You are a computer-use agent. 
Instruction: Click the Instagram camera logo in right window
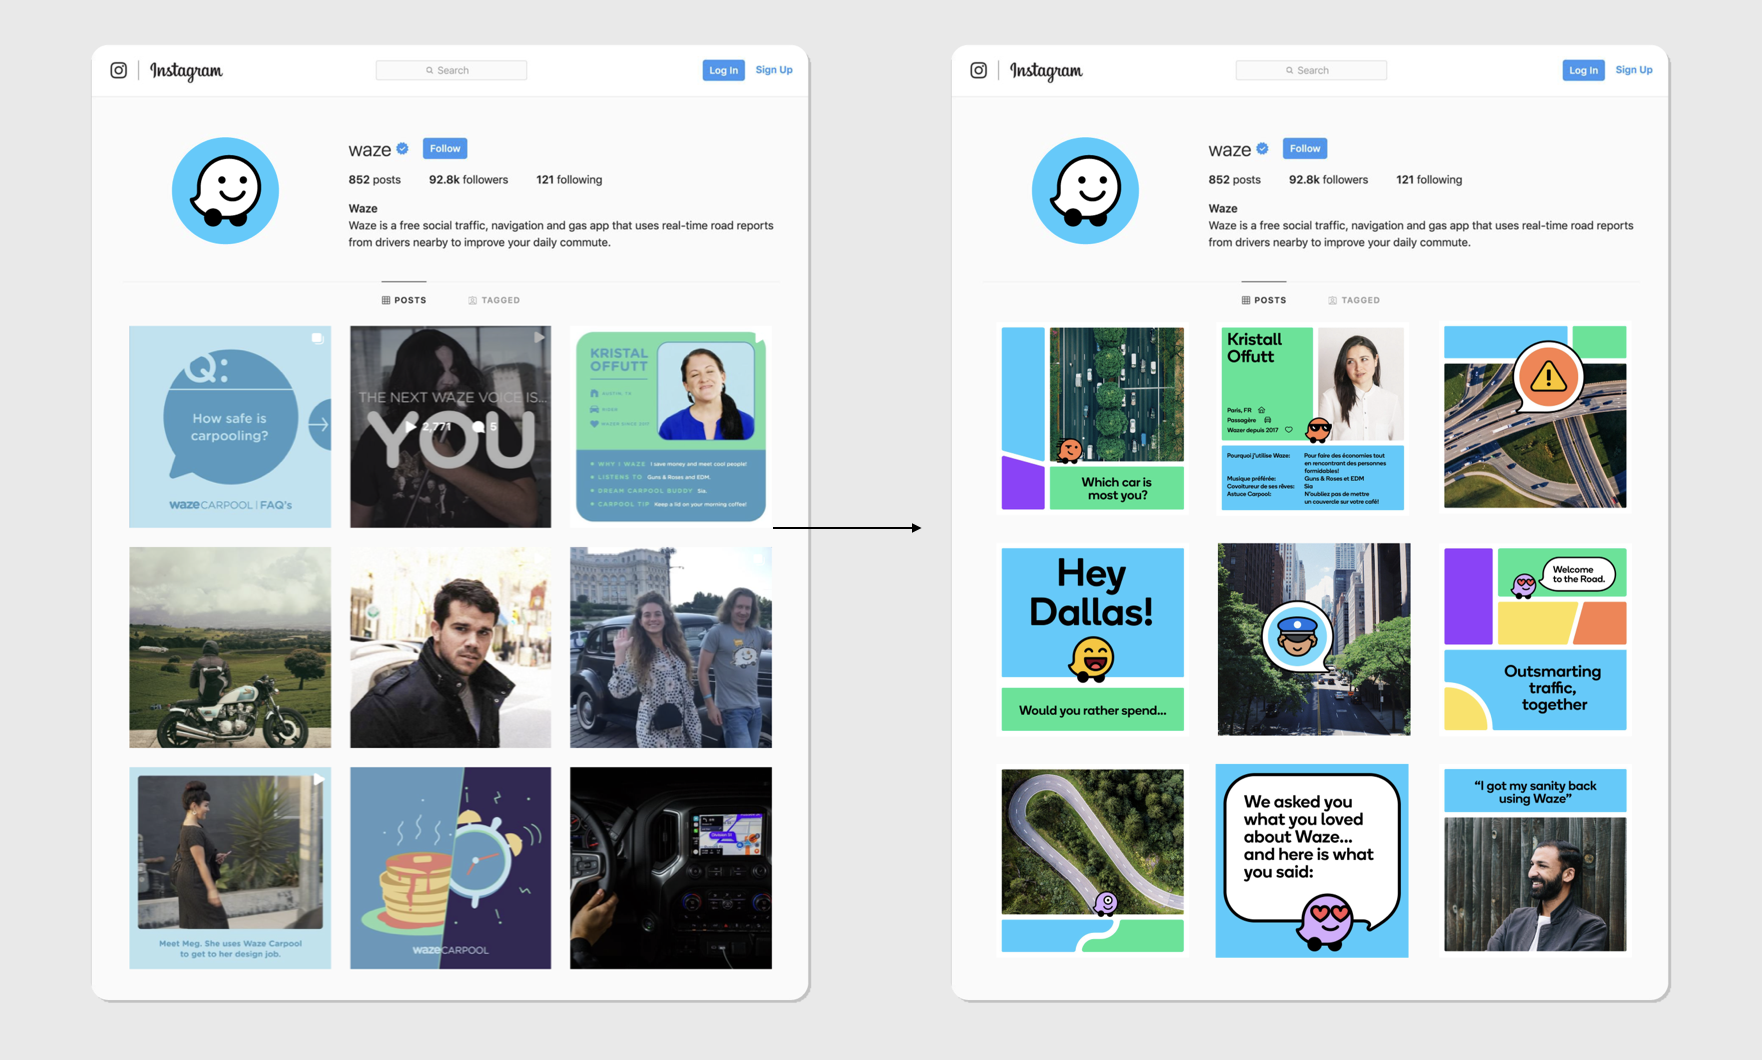click(x=978, y=70)
